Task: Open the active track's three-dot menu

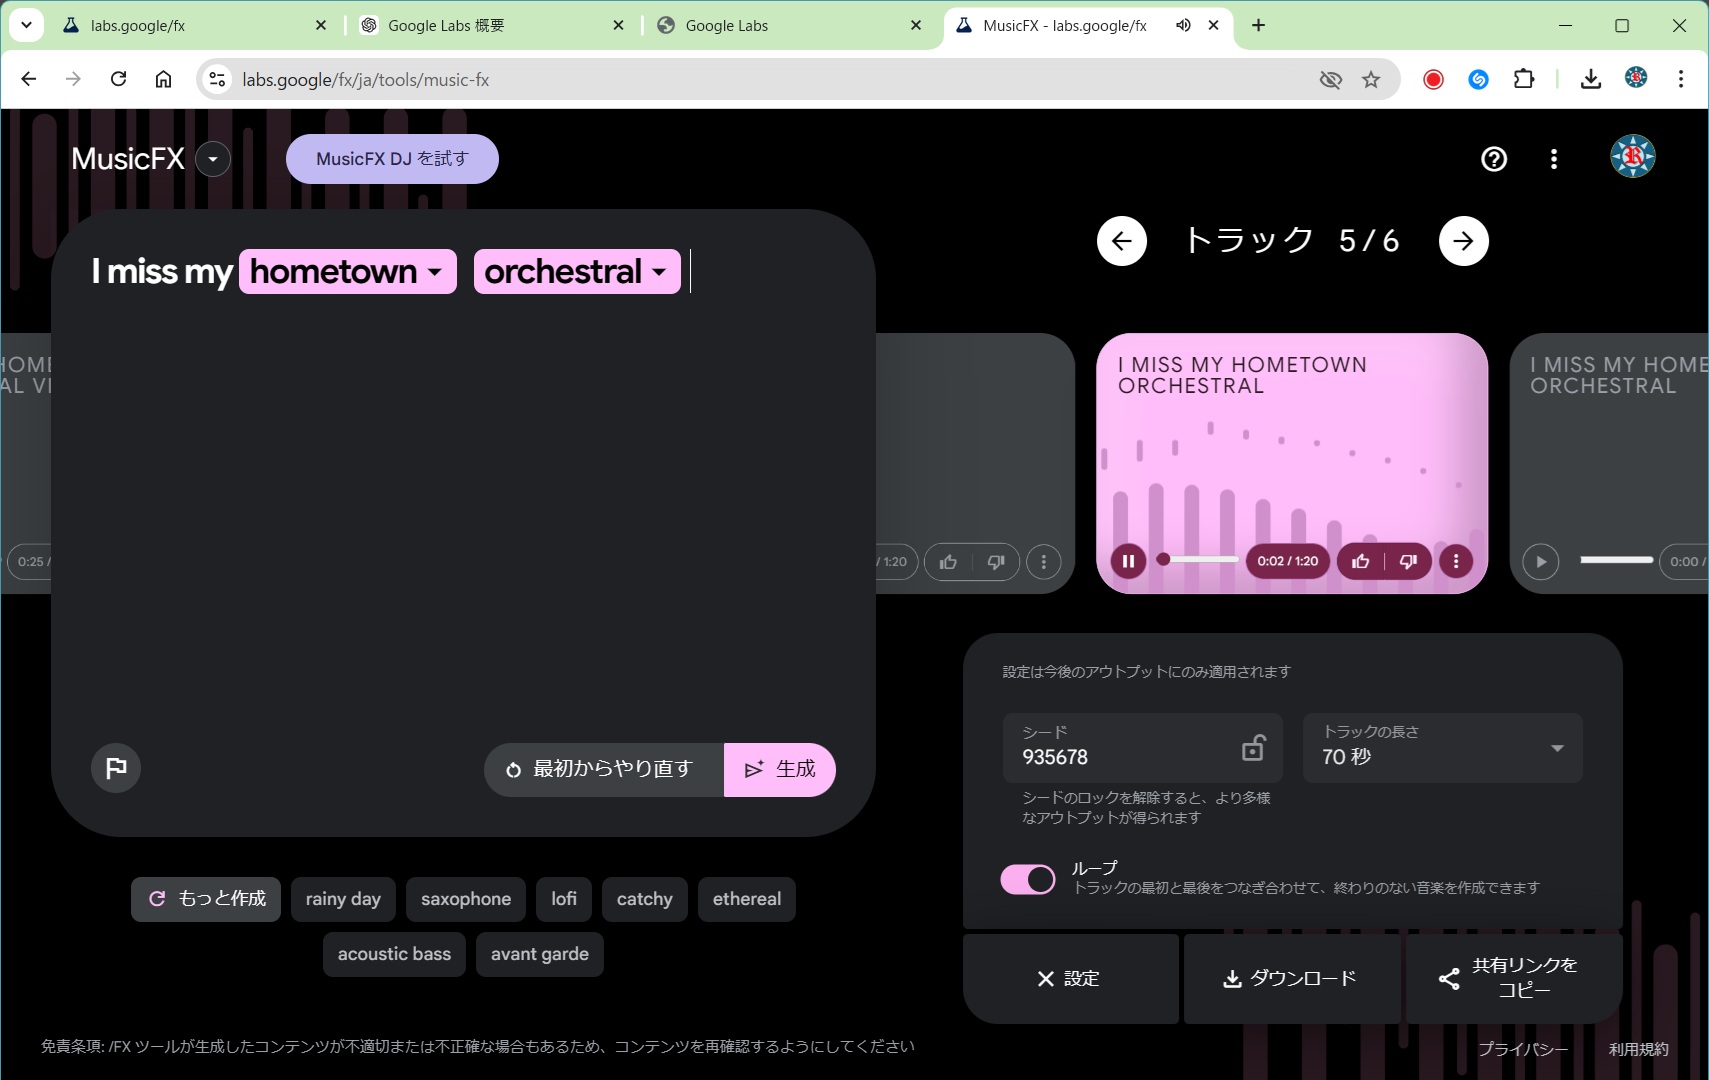Action: pyautogui.click(x=1456, y=561)
